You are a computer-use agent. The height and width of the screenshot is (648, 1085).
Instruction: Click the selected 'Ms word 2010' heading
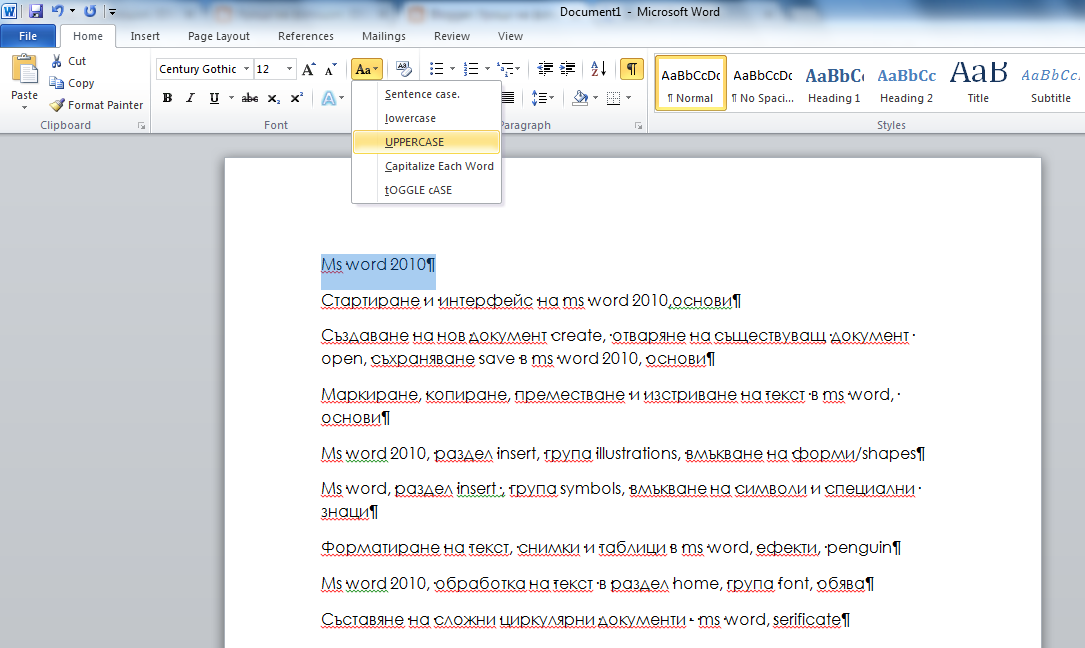tap(378, 265)
